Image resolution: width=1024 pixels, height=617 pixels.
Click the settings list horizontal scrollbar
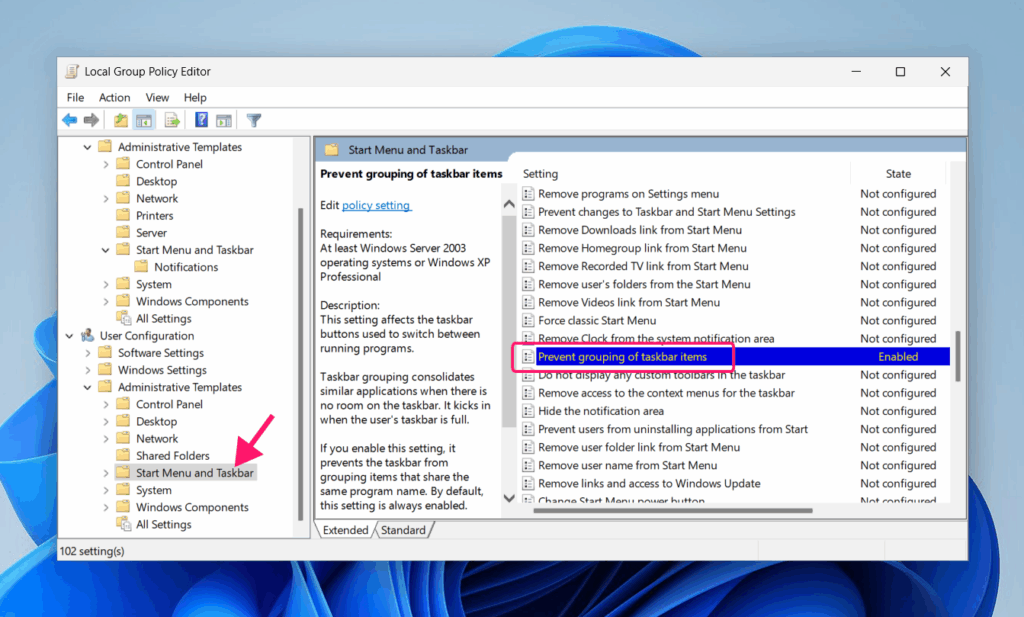coord(673,511)
